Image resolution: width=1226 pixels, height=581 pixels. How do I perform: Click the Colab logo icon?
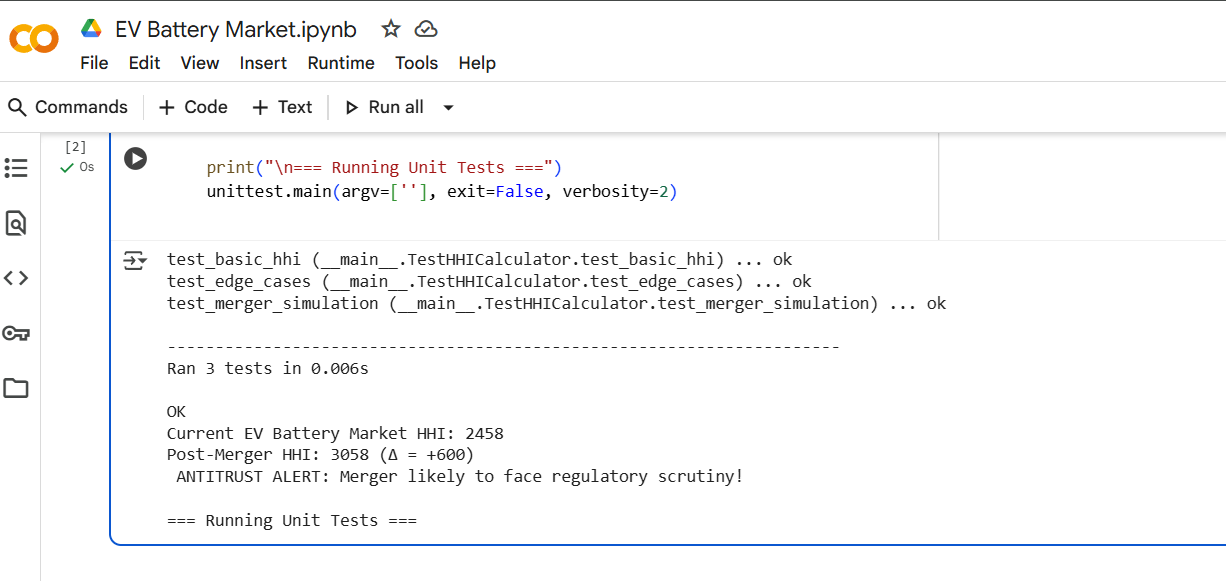click(x=34, y=39)
